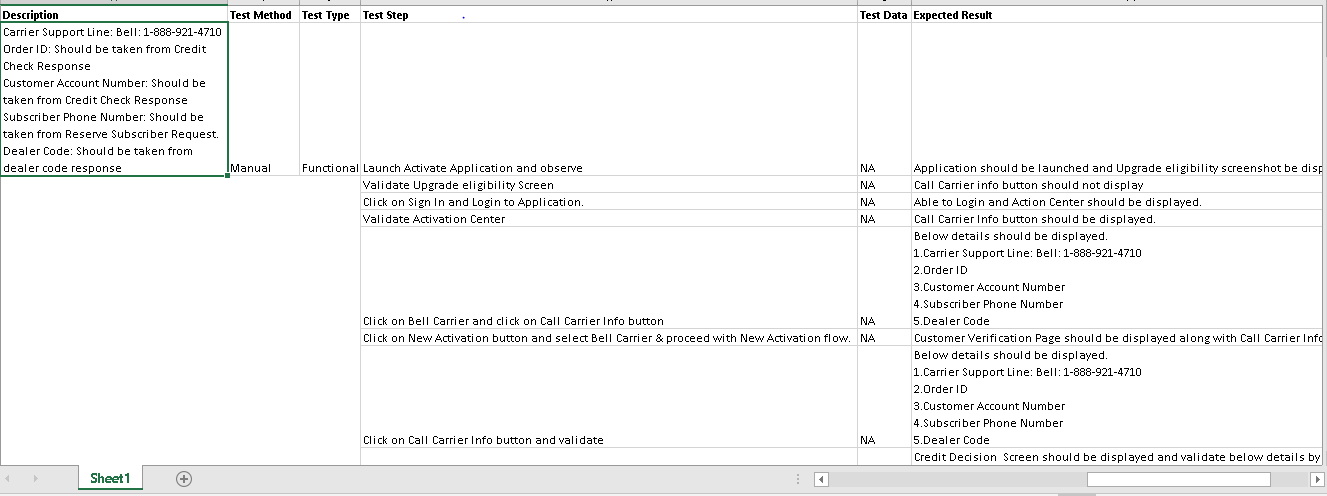Select the Carrier Support Line description cell

click(x=114, y=100)
